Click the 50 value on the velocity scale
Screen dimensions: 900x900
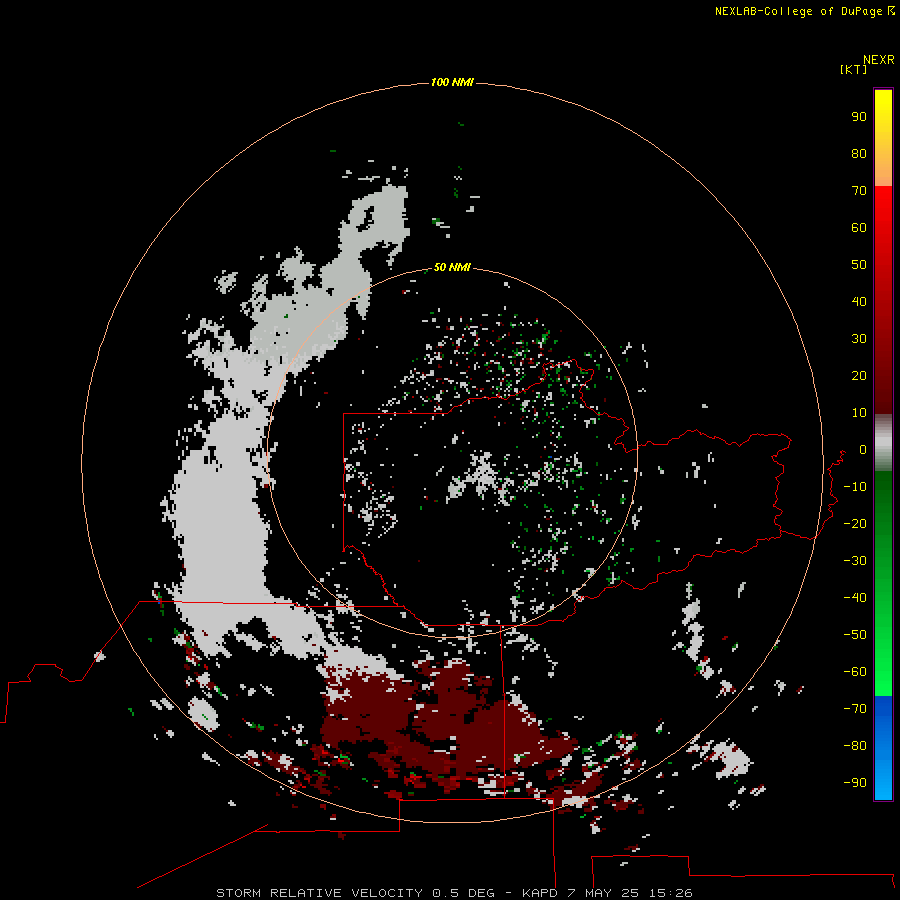[859, 265]
